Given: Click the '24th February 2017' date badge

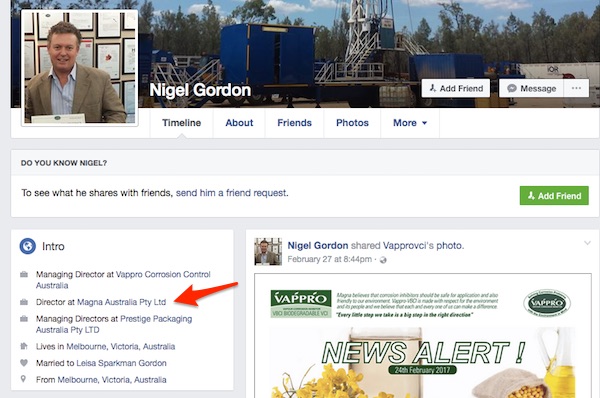Looking at the screenshot, I should pyautogui.click(x=422, y=370).
